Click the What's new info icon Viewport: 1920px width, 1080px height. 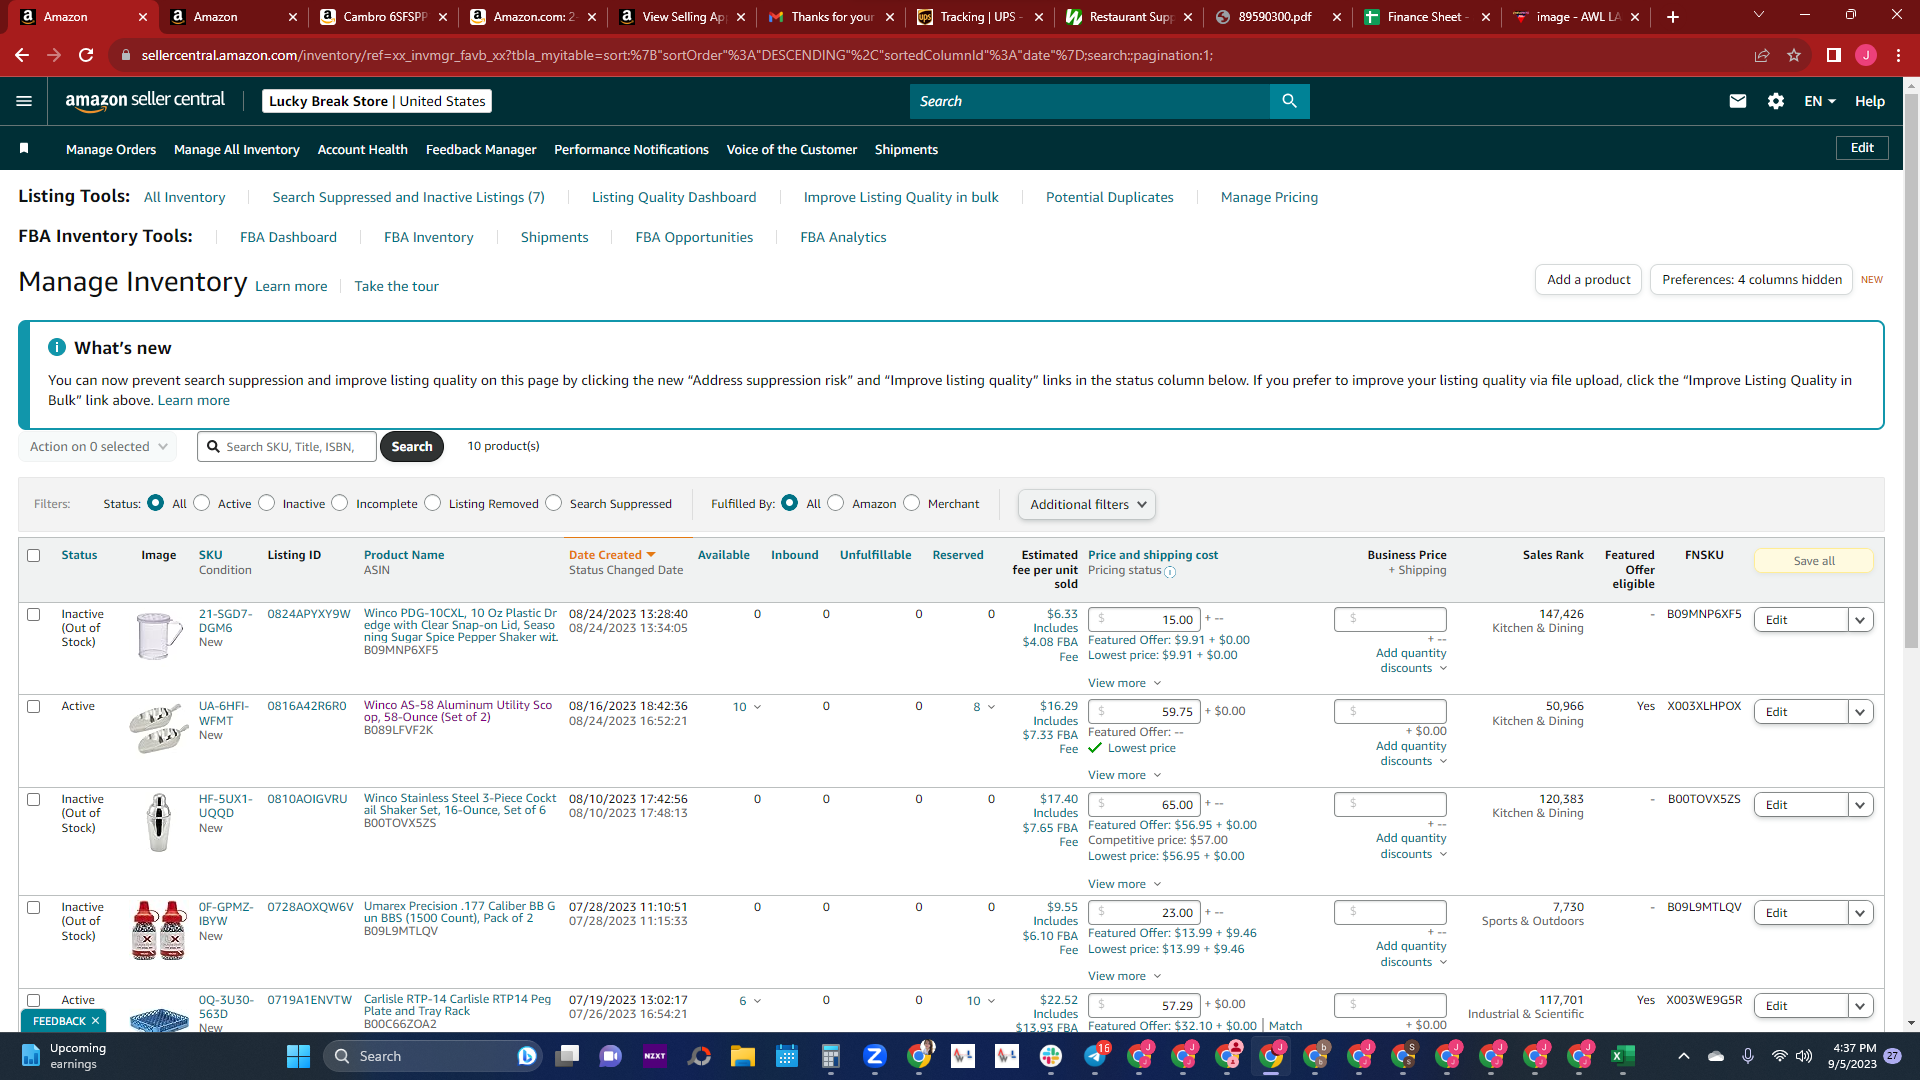pyautogui.click(x=57, y=347)
